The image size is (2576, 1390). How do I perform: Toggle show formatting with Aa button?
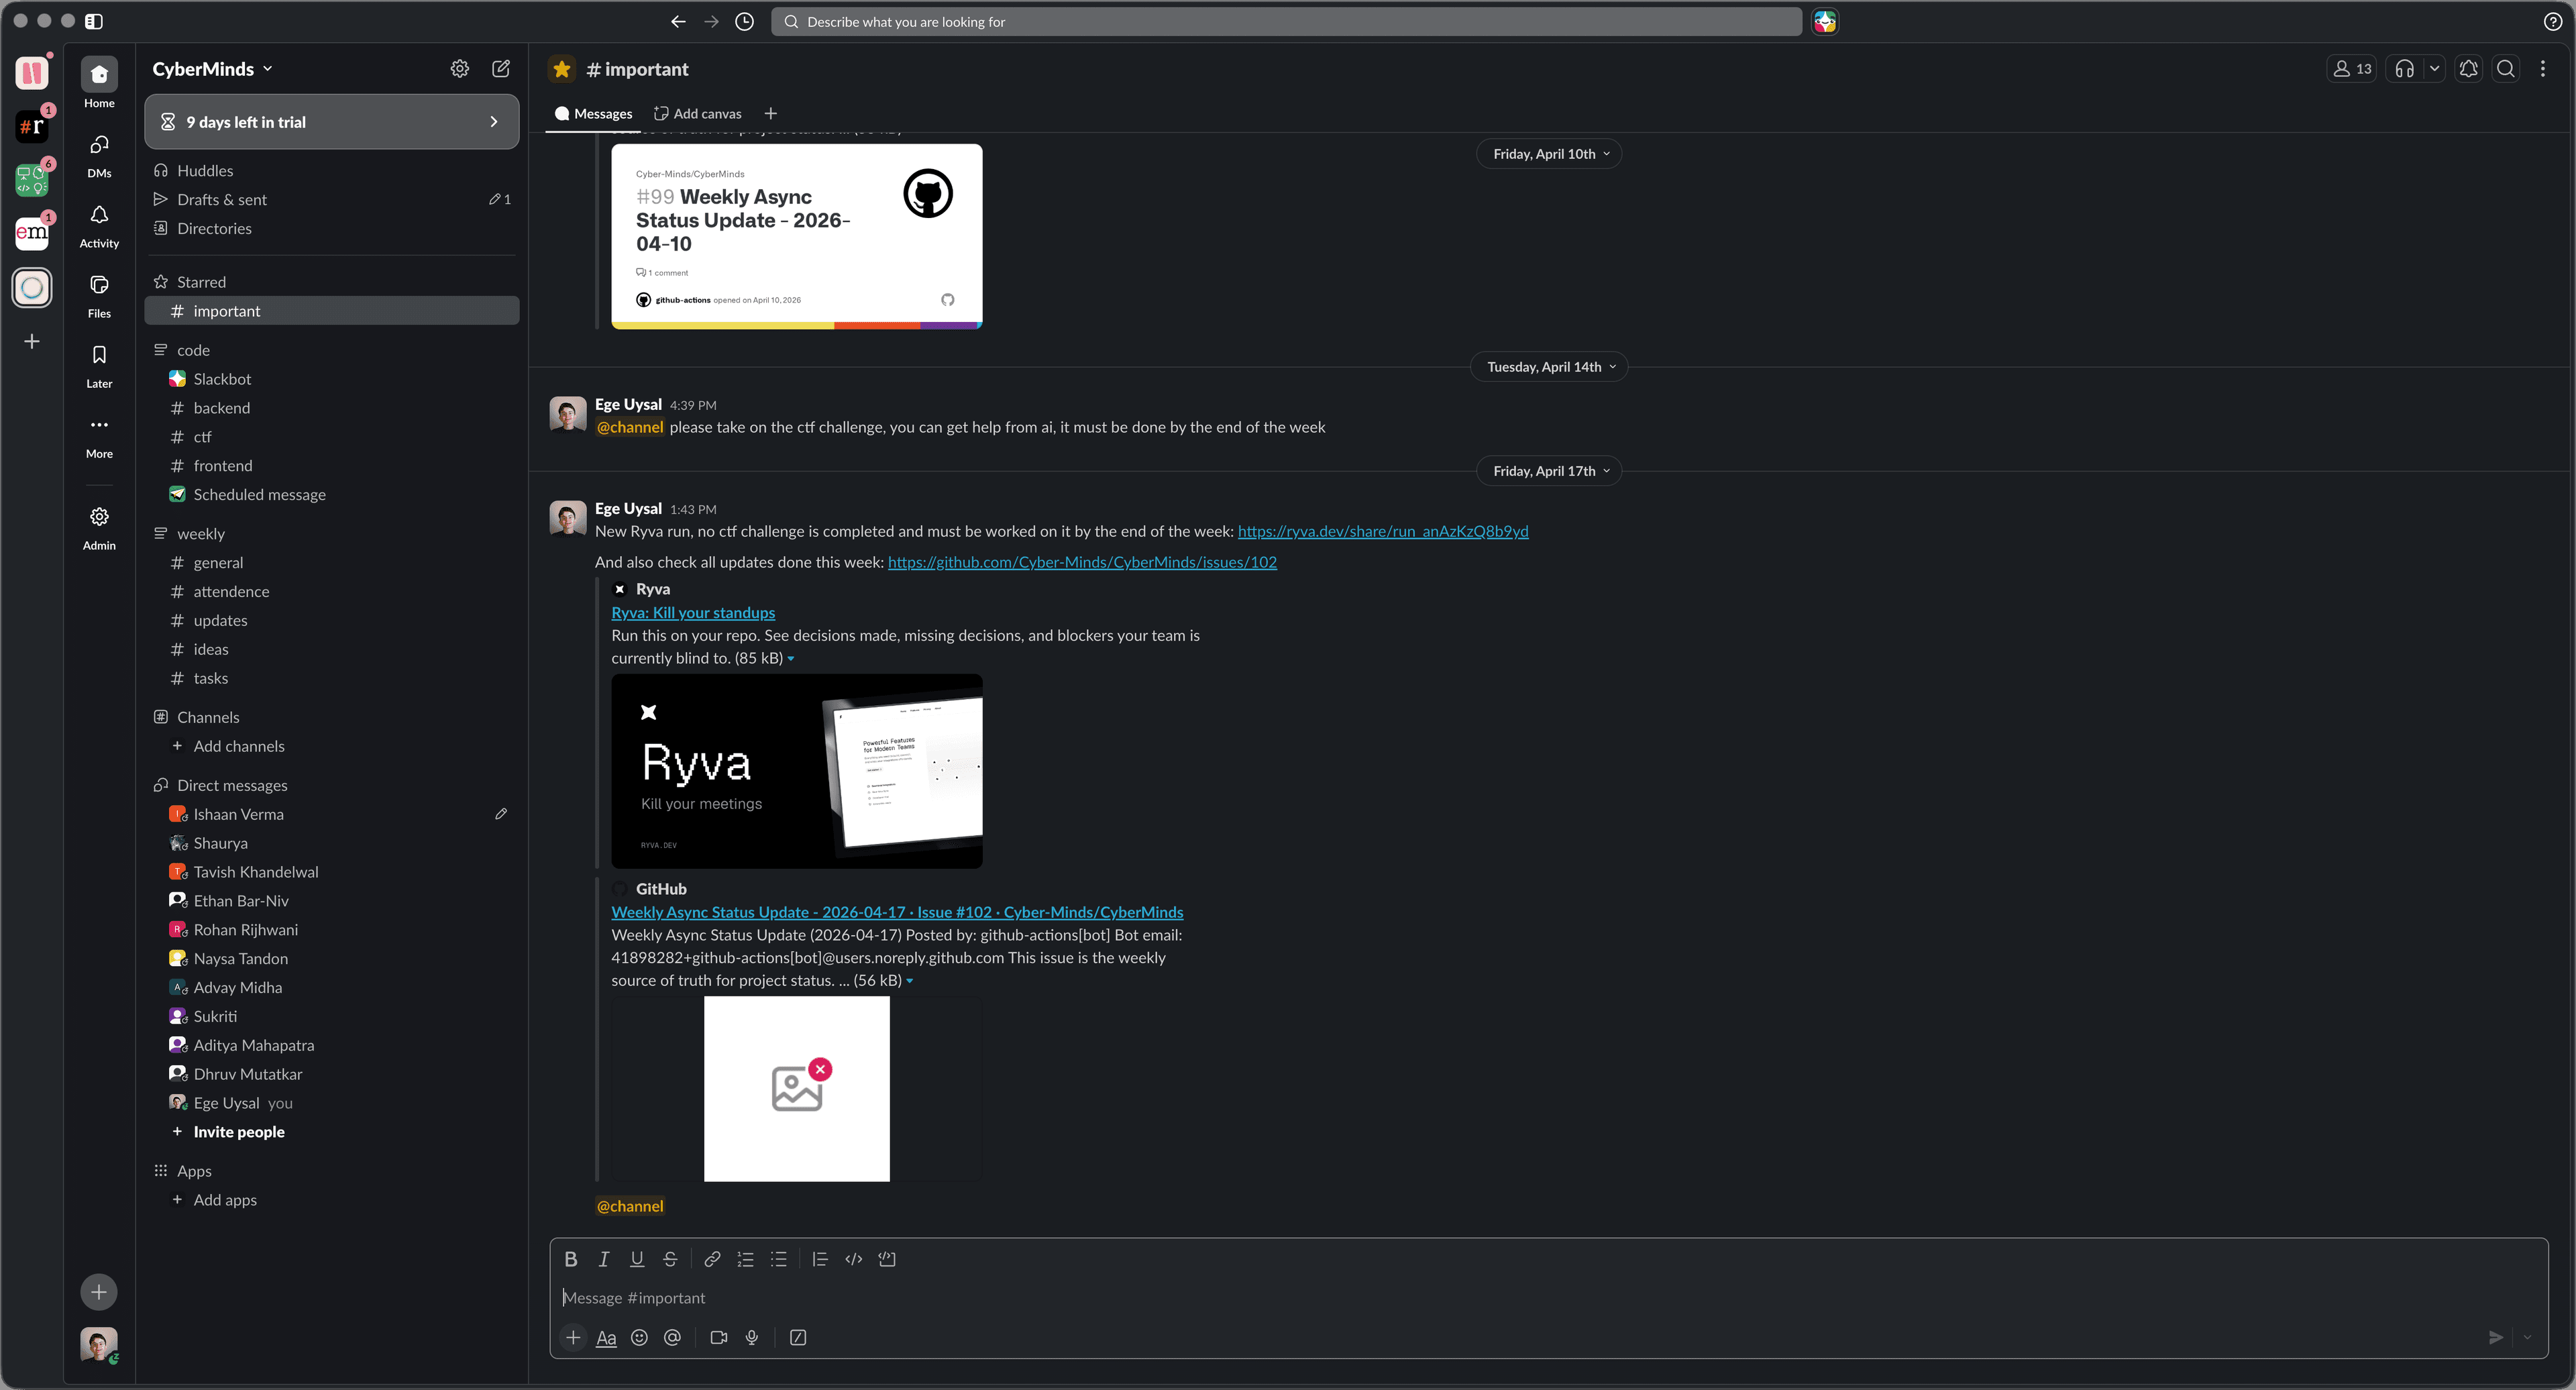(x=606, y=1337)
